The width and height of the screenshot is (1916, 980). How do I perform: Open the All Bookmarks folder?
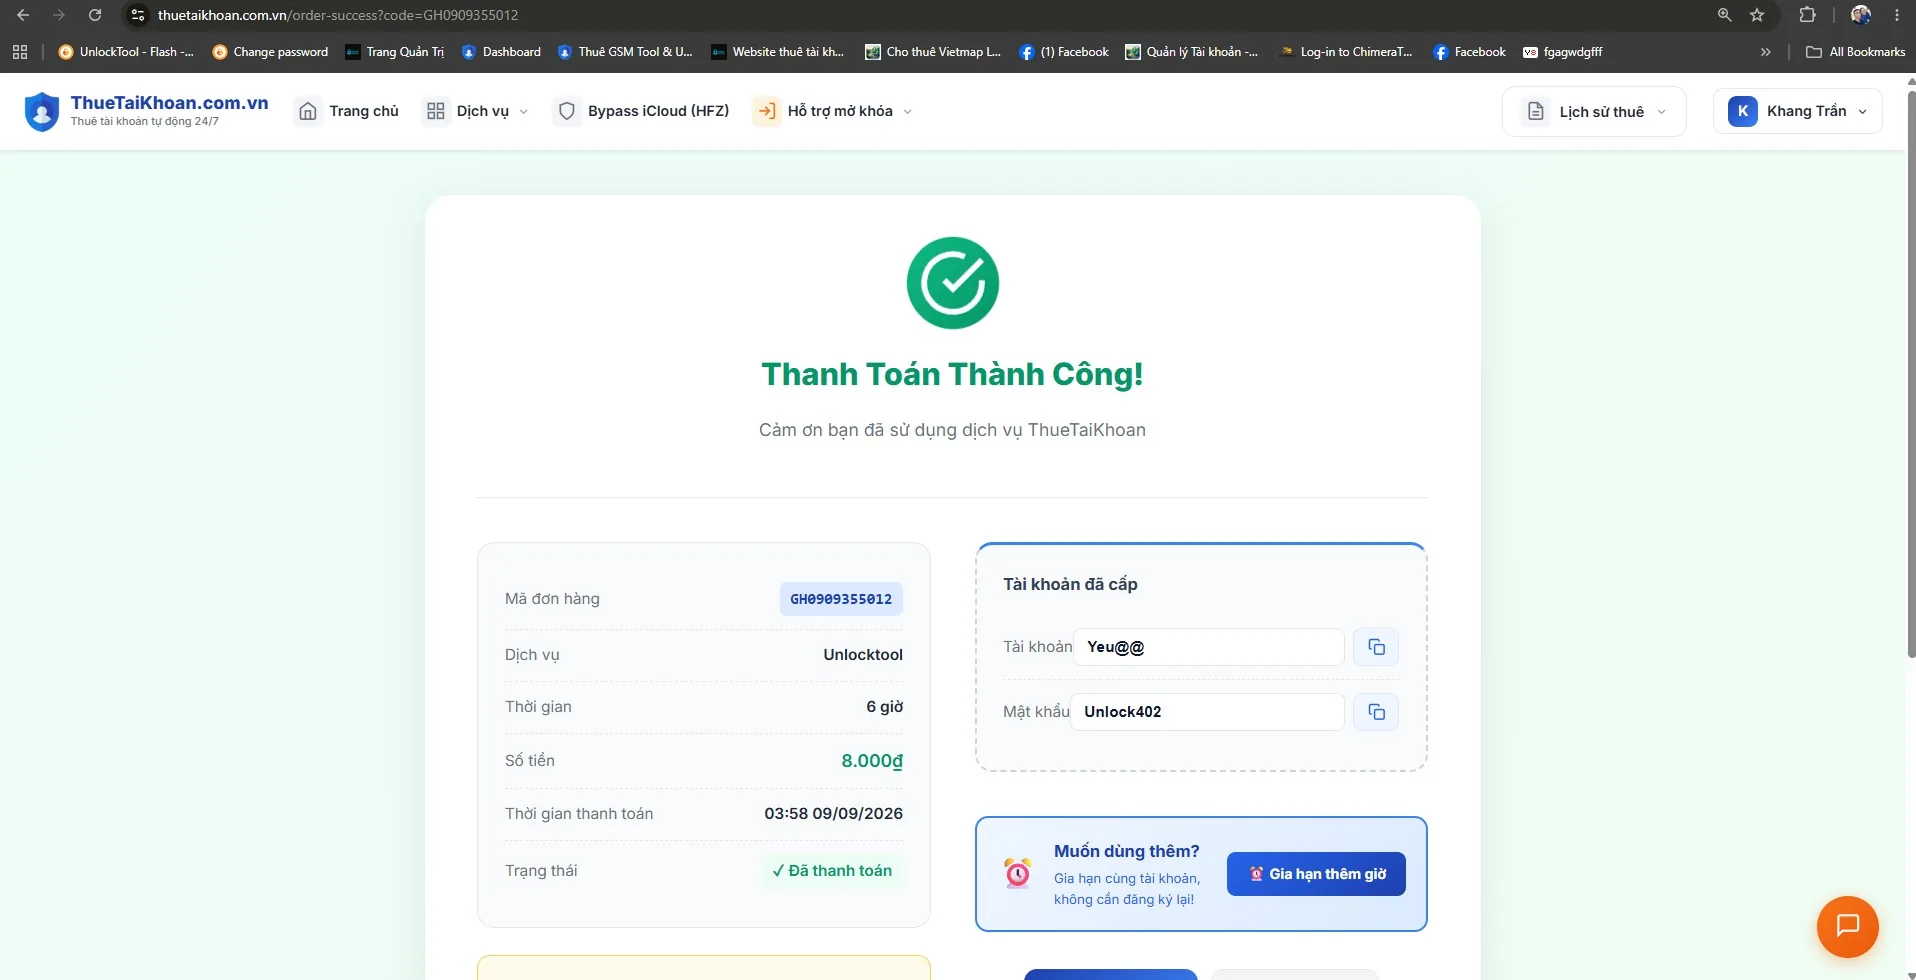(1856, 52)
